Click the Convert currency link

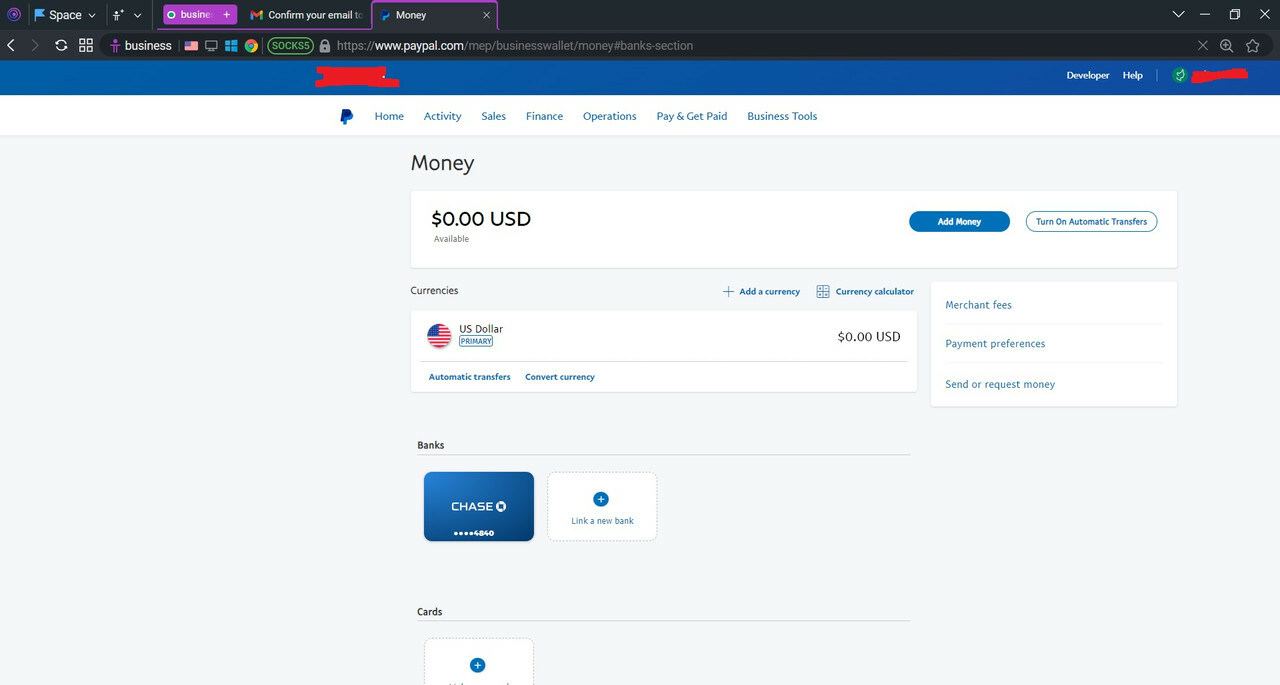pyautogui.click(x=560, y=377)
